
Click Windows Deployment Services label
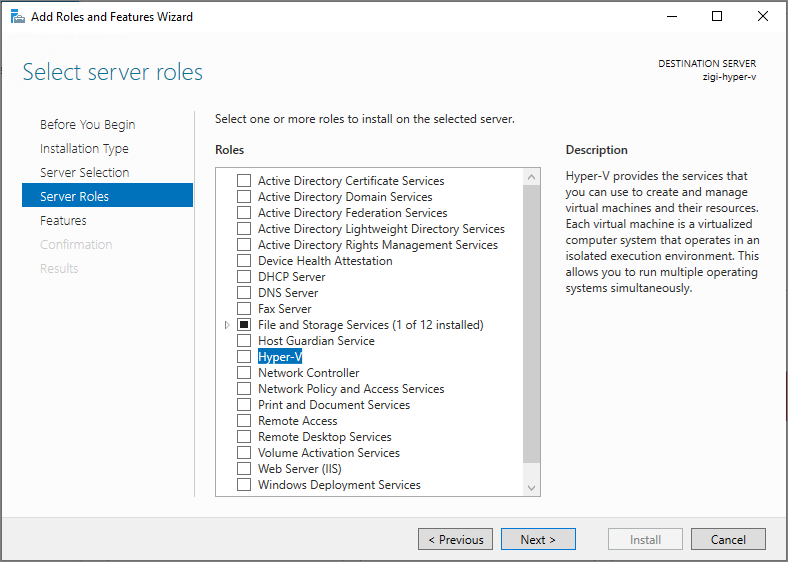[x=339, y=485]
